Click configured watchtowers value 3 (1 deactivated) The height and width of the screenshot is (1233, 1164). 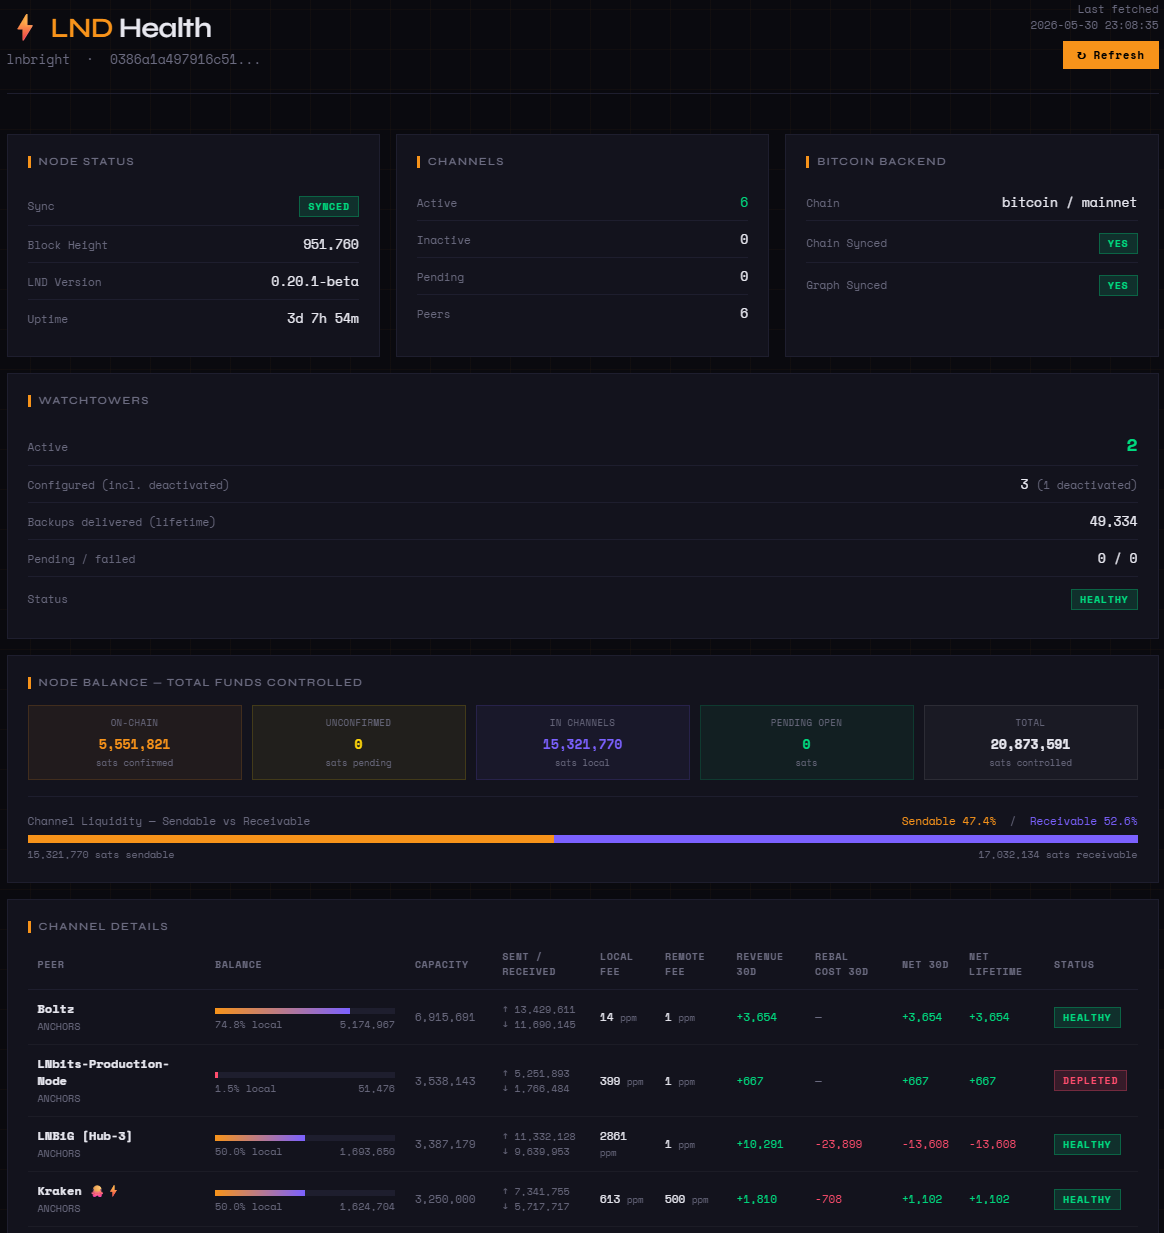coord(1078,484)
